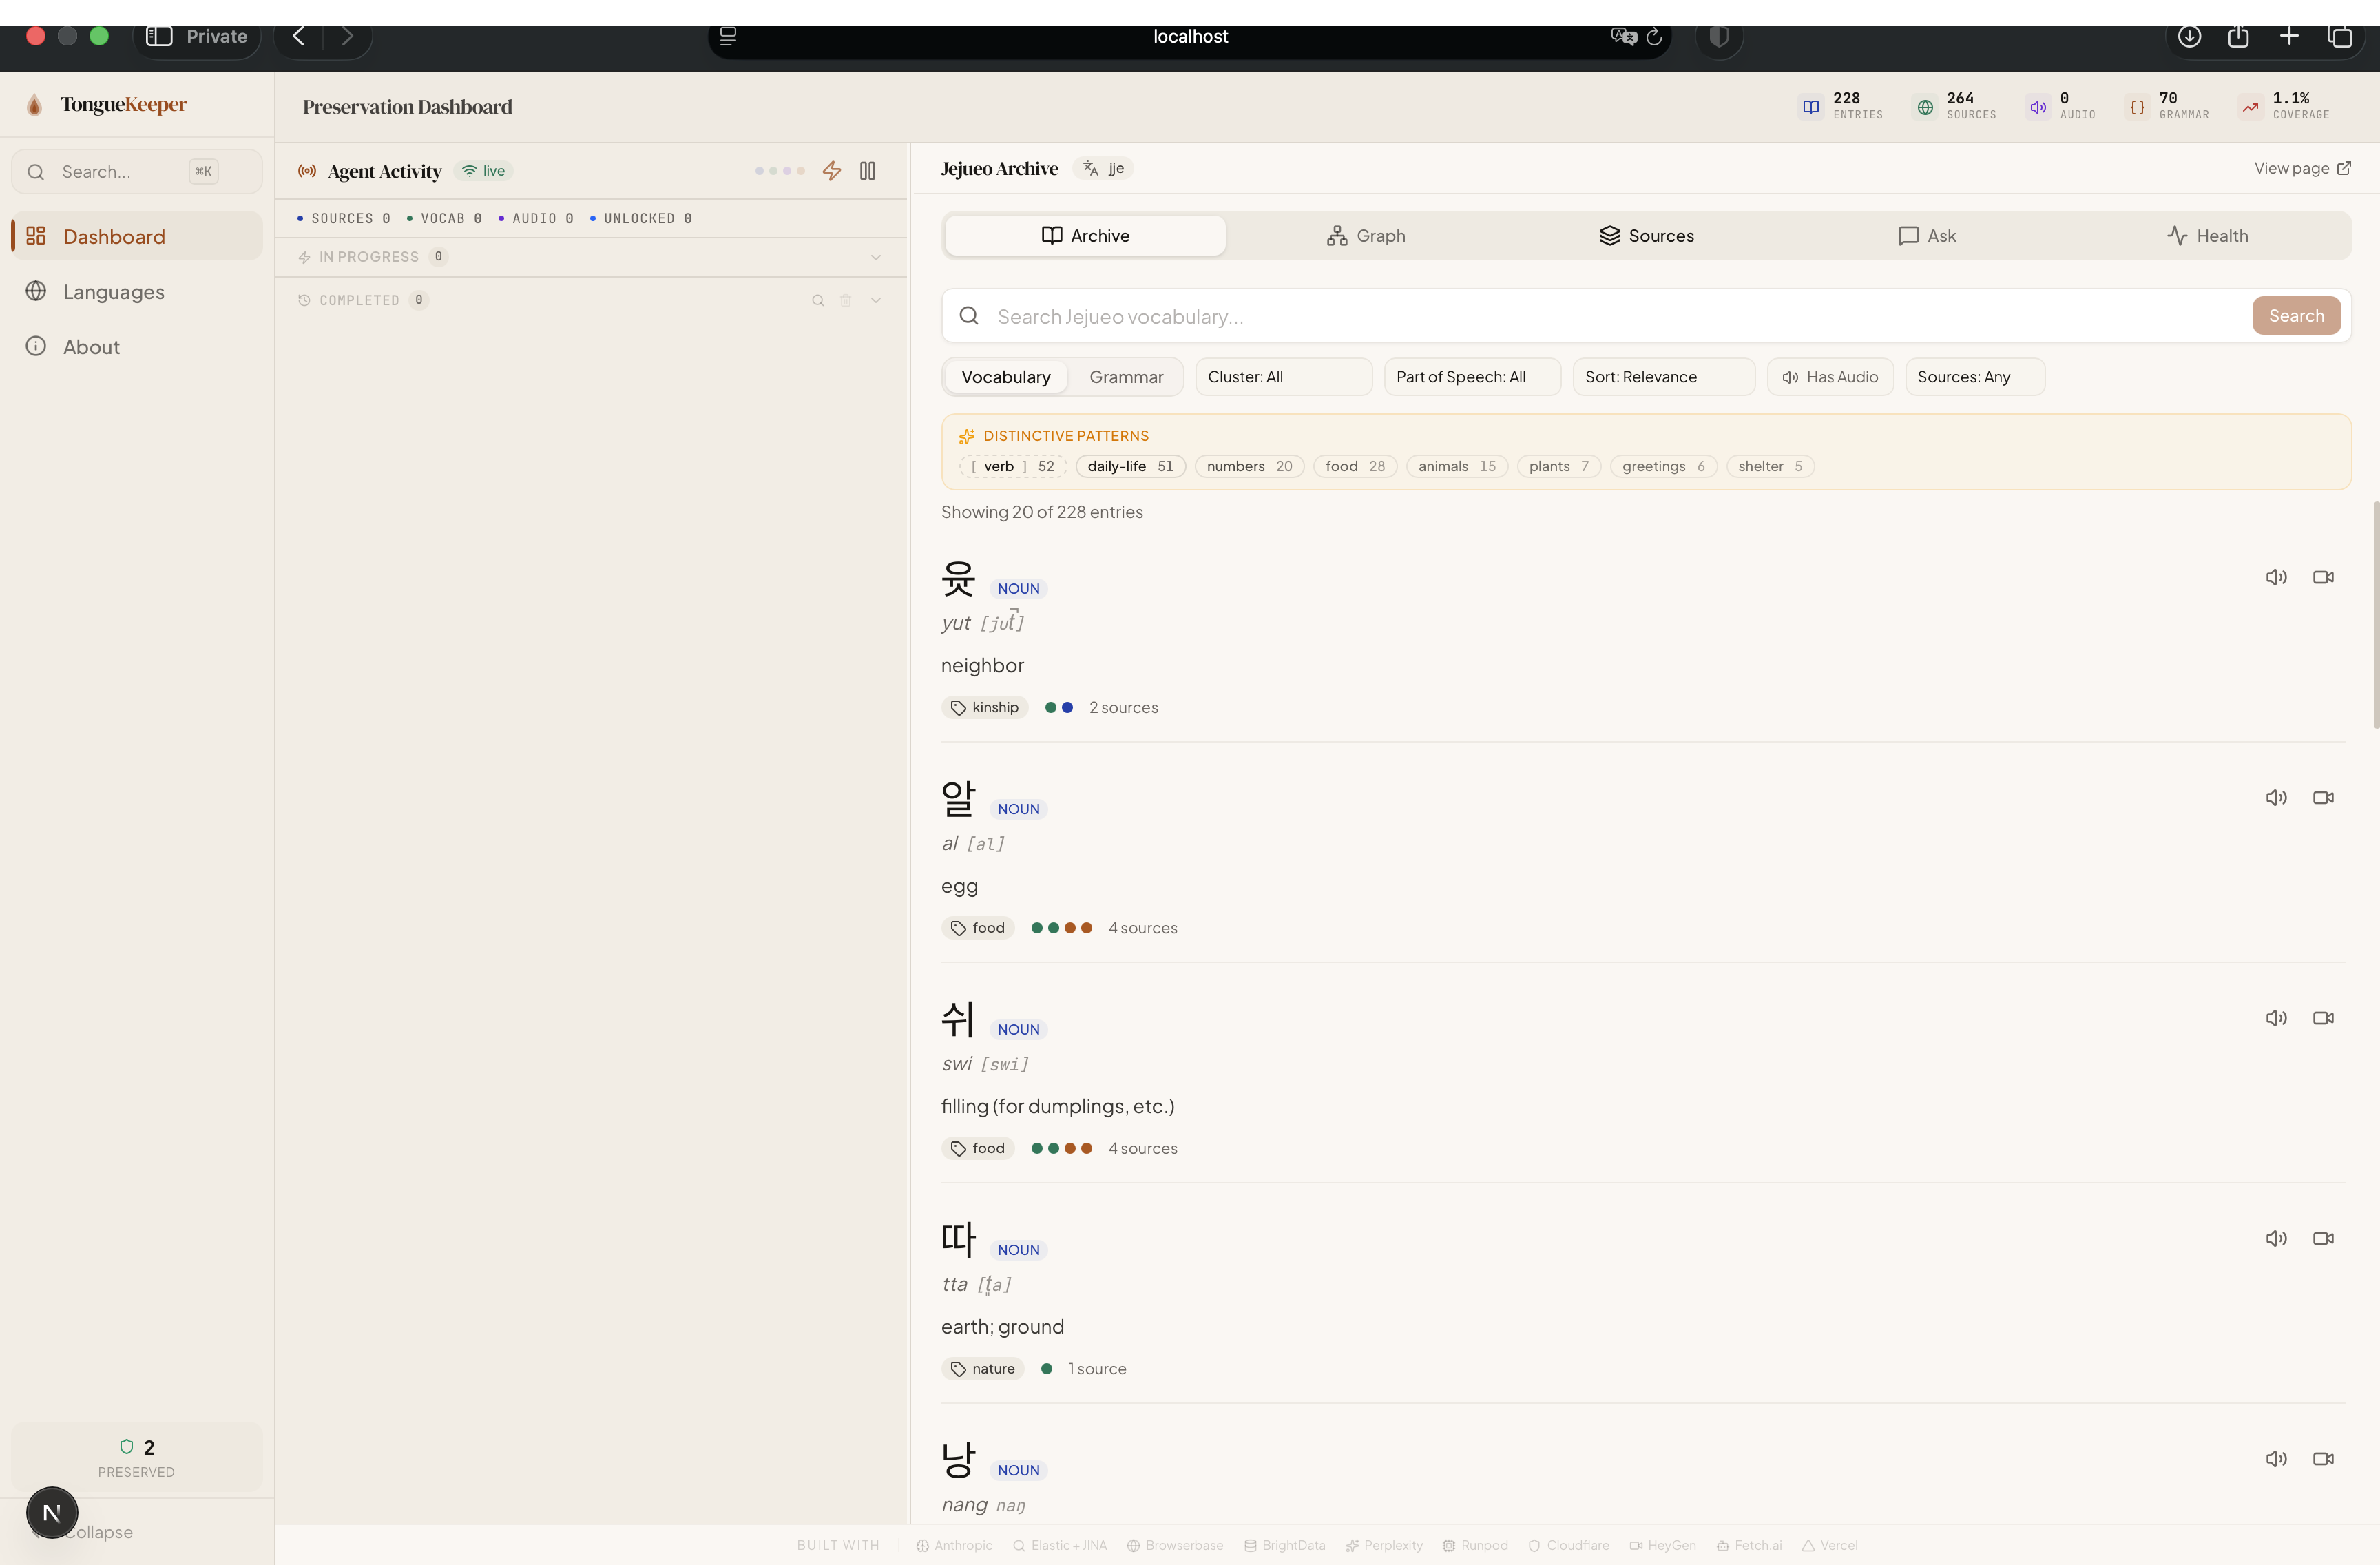Viewport: 2380px width, 1565px height.
Task: Click the speaker icon for the 쉬 entry
Action: 2276,1018
